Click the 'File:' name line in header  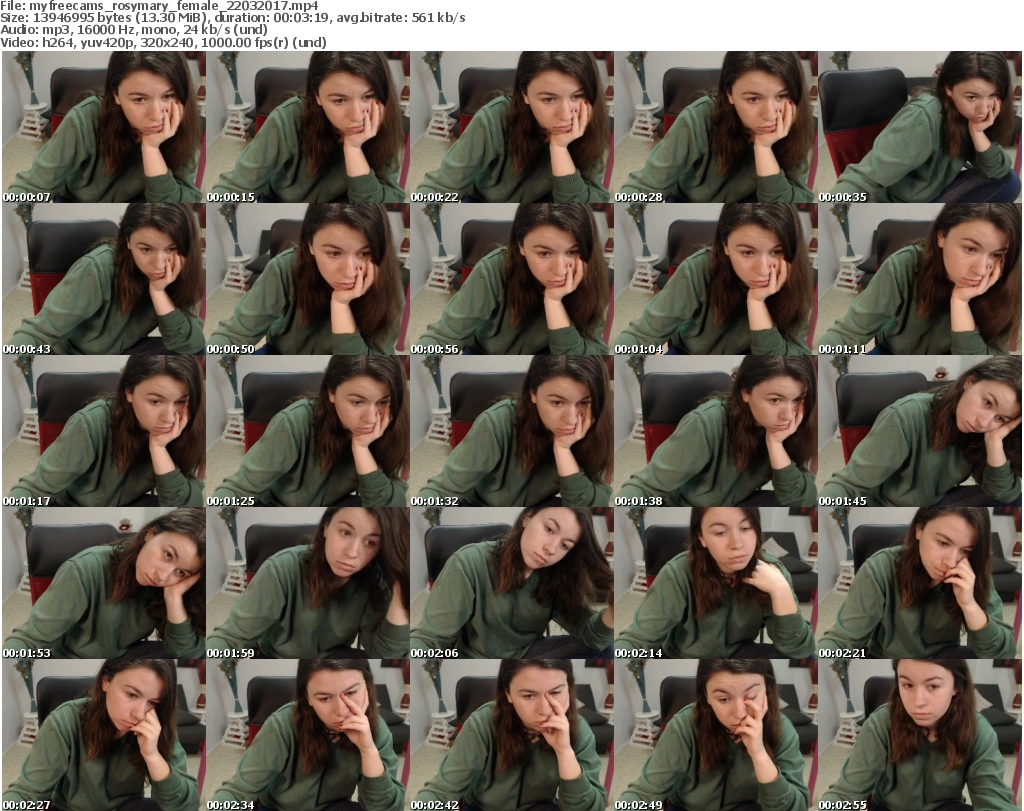[159, 6]
